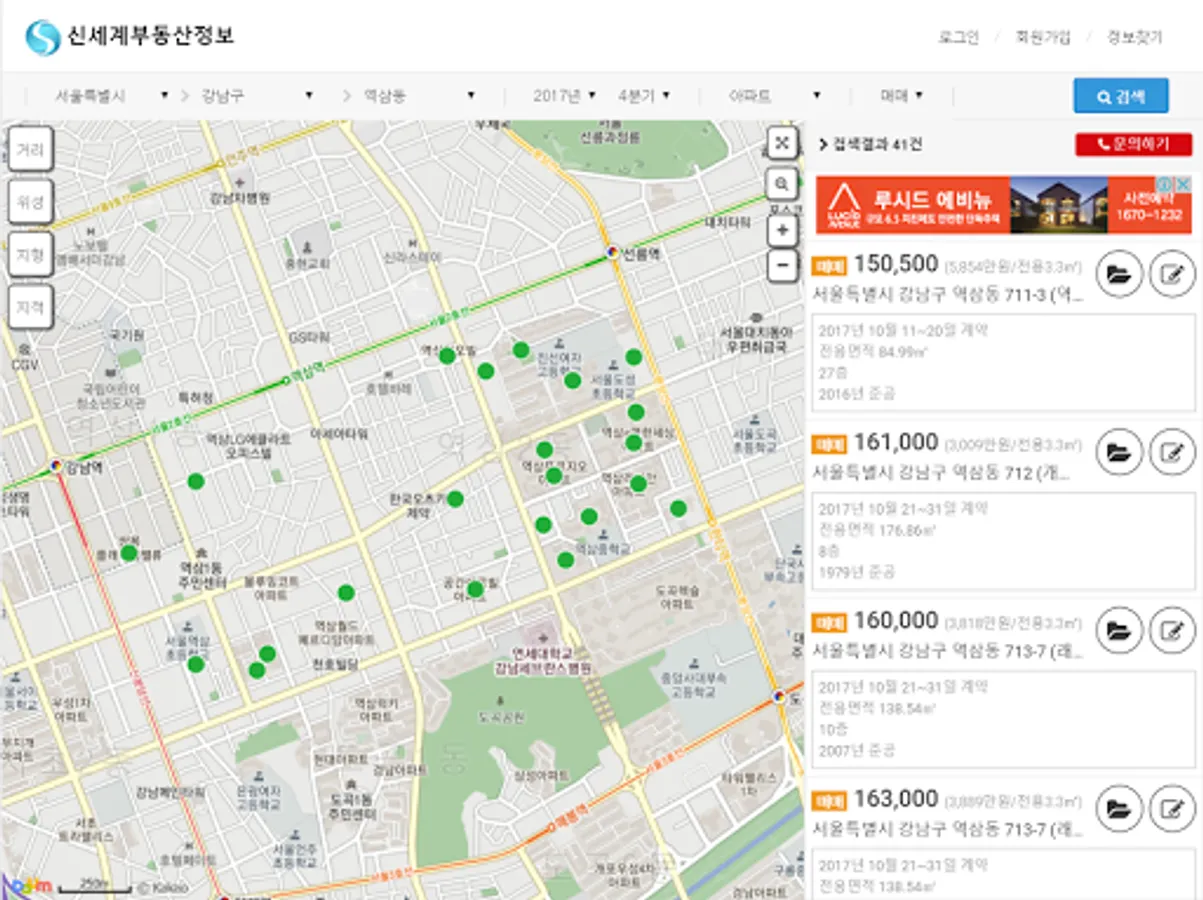Viewport: 1203px width, 900px height.
Task: Open the 정보찾기 link
Action: pyautogui.click(x=1134, y=38)
